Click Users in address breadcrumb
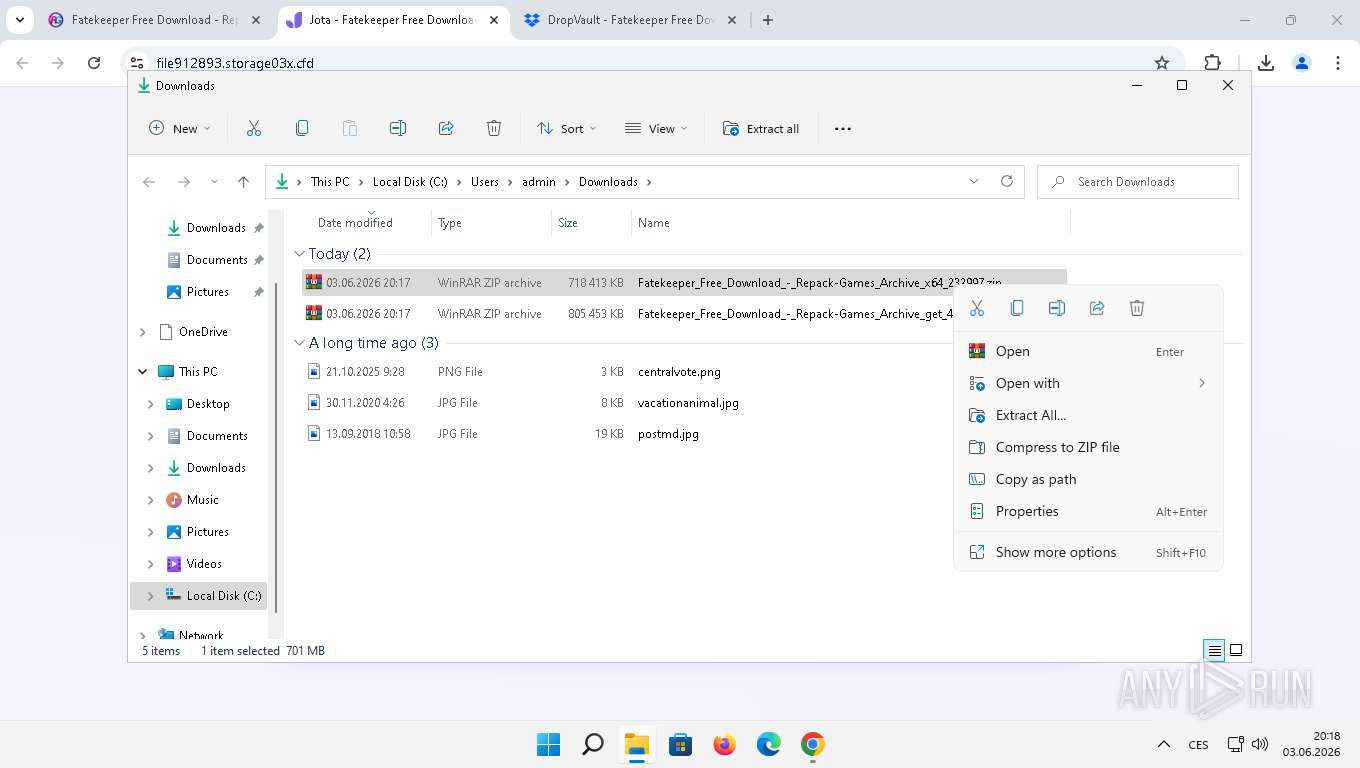 pos(485,182)
